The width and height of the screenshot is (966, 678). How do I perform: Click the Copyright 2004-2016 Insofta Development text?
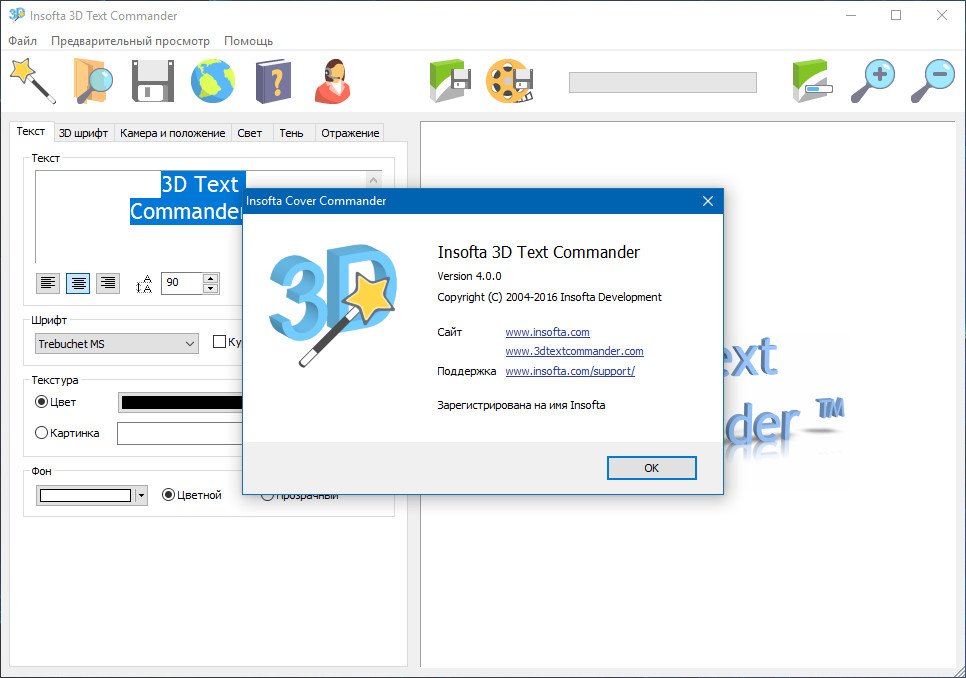pos(550,297)
